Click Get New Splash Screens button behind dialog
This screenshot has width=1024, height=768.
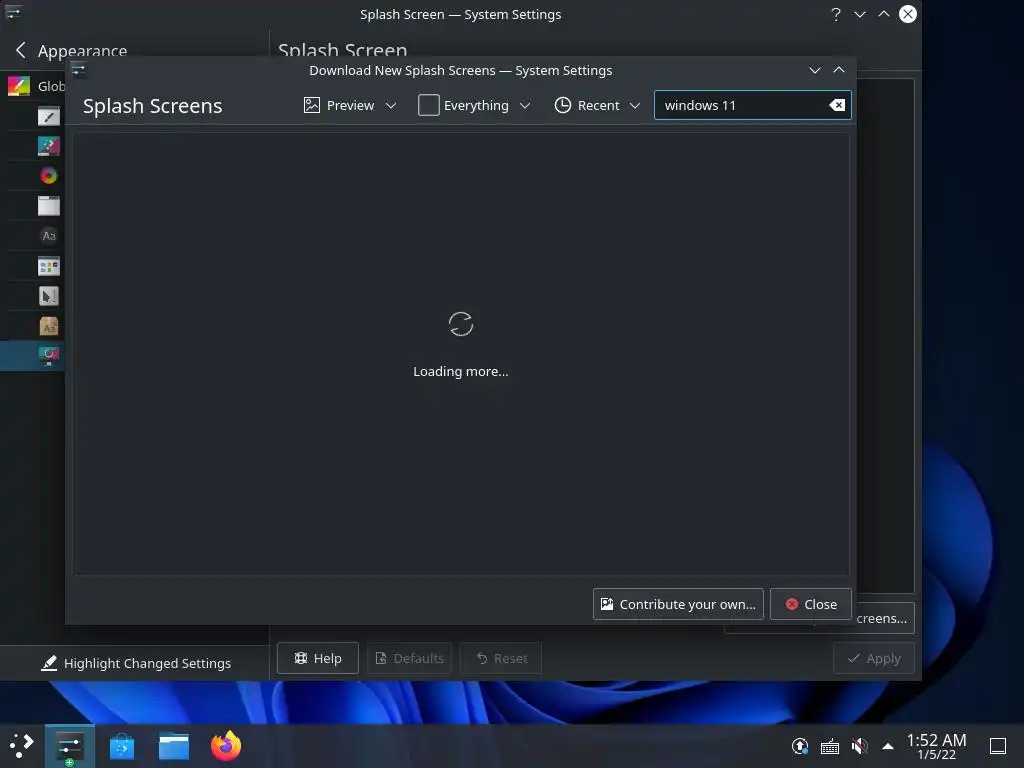point(883,618)
